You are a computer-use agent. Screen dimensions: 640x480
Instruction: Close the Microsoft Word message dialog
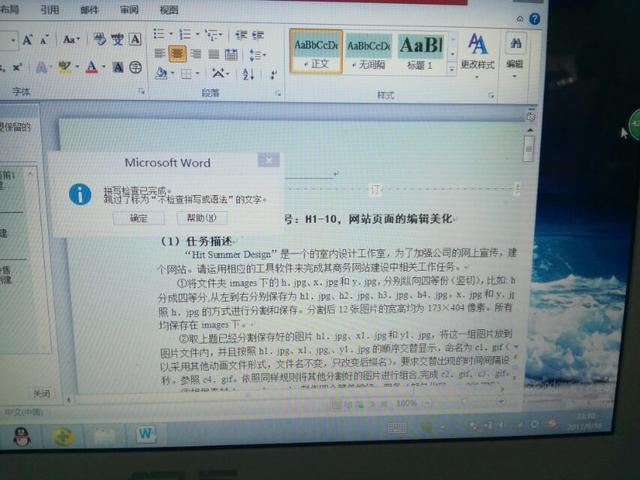tap(269, 160)
